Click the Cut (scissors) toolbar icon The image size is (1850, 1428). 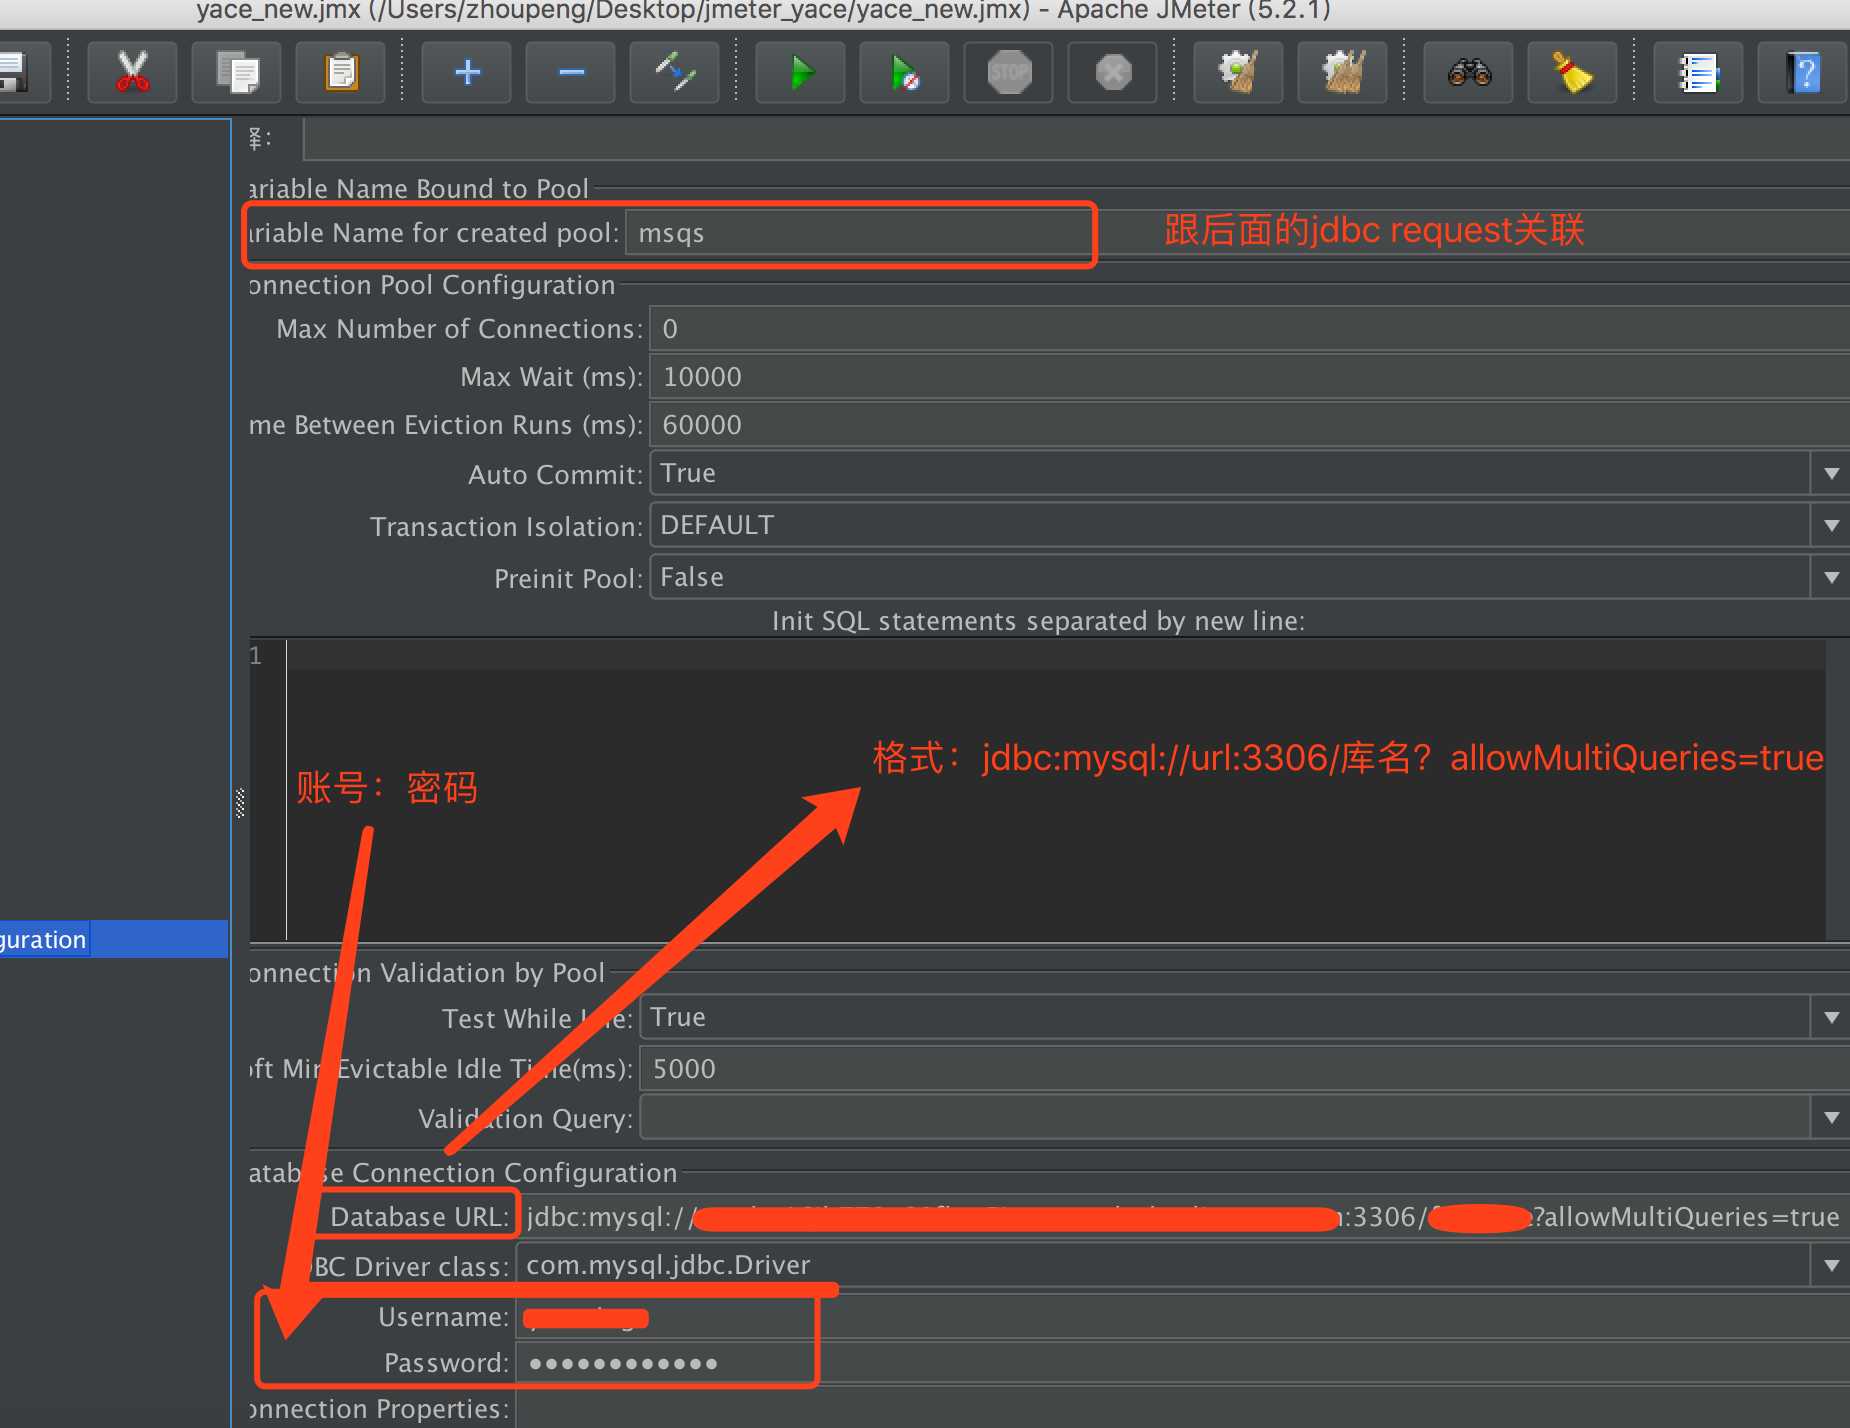click(132, 72)
